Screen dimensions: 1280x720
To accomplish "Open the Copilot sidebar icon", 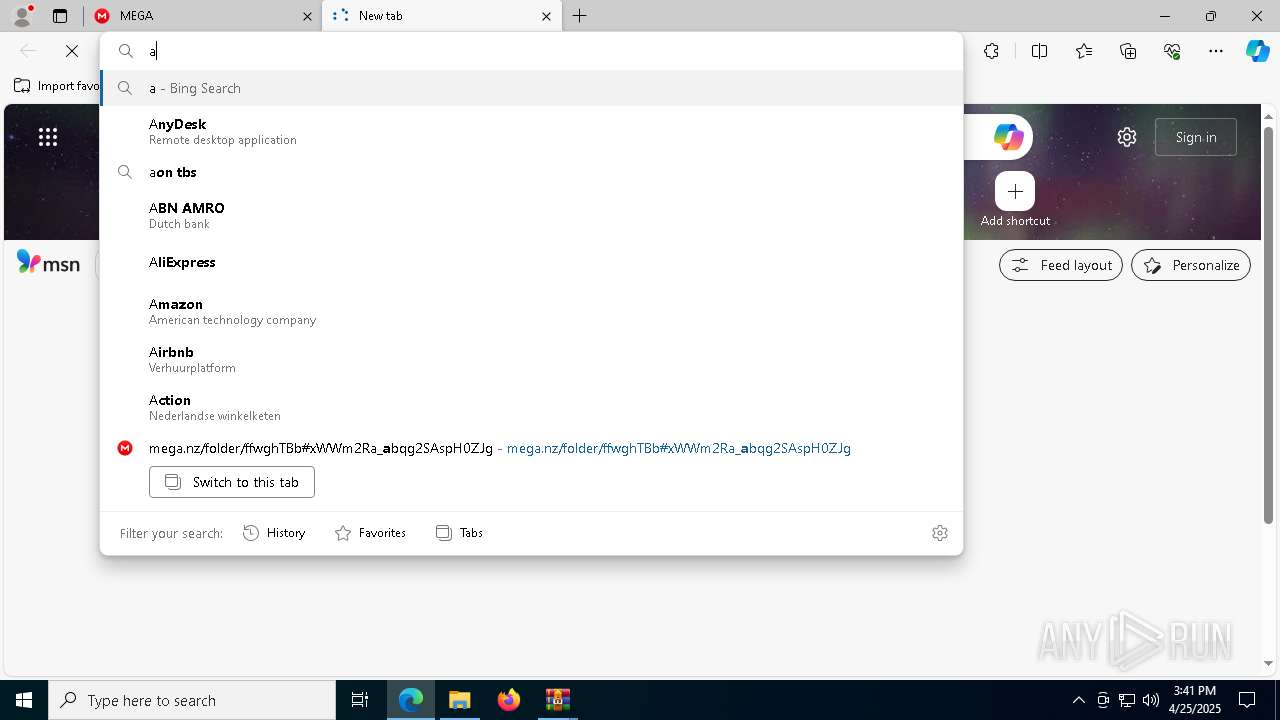I will (x=1257, y=51).
